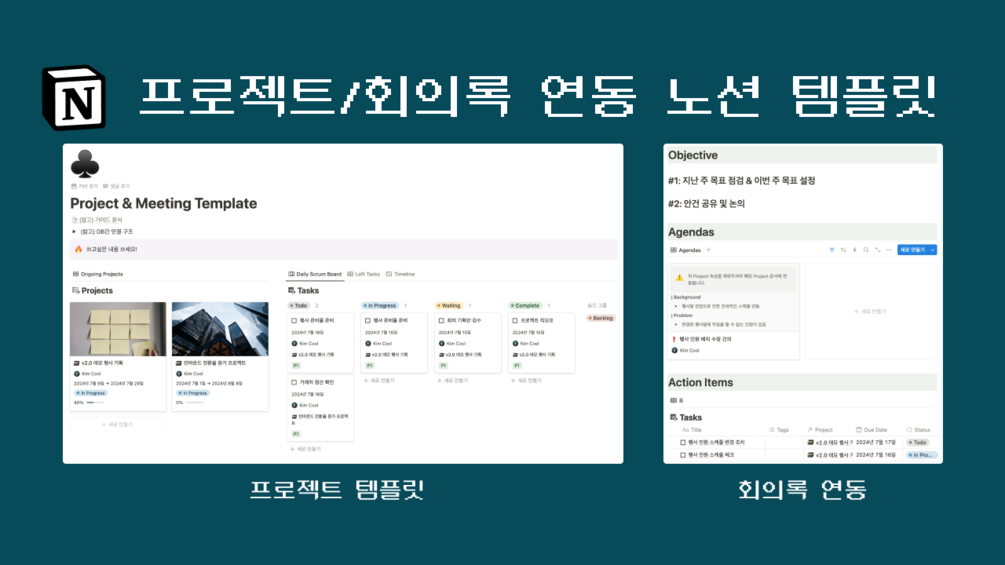Click the Todo column group header
Screen dimensions: 1005x565
299,306
